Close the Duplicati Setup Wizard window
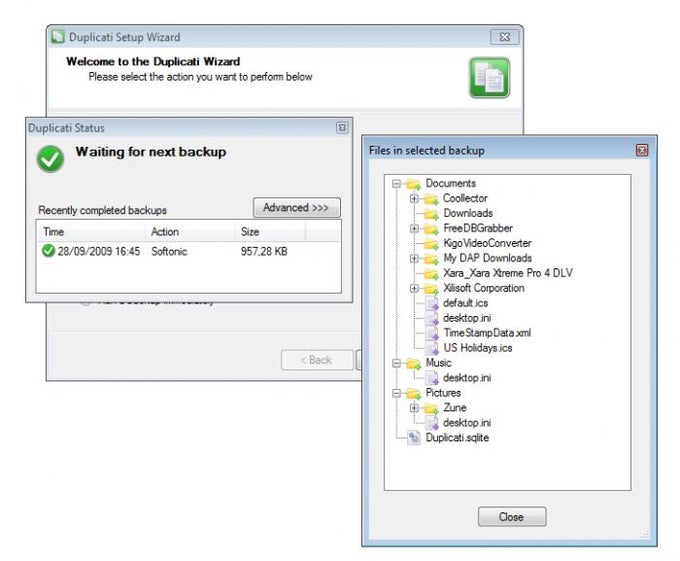Screen dimensions: 680x561 [x=504, y=37]
